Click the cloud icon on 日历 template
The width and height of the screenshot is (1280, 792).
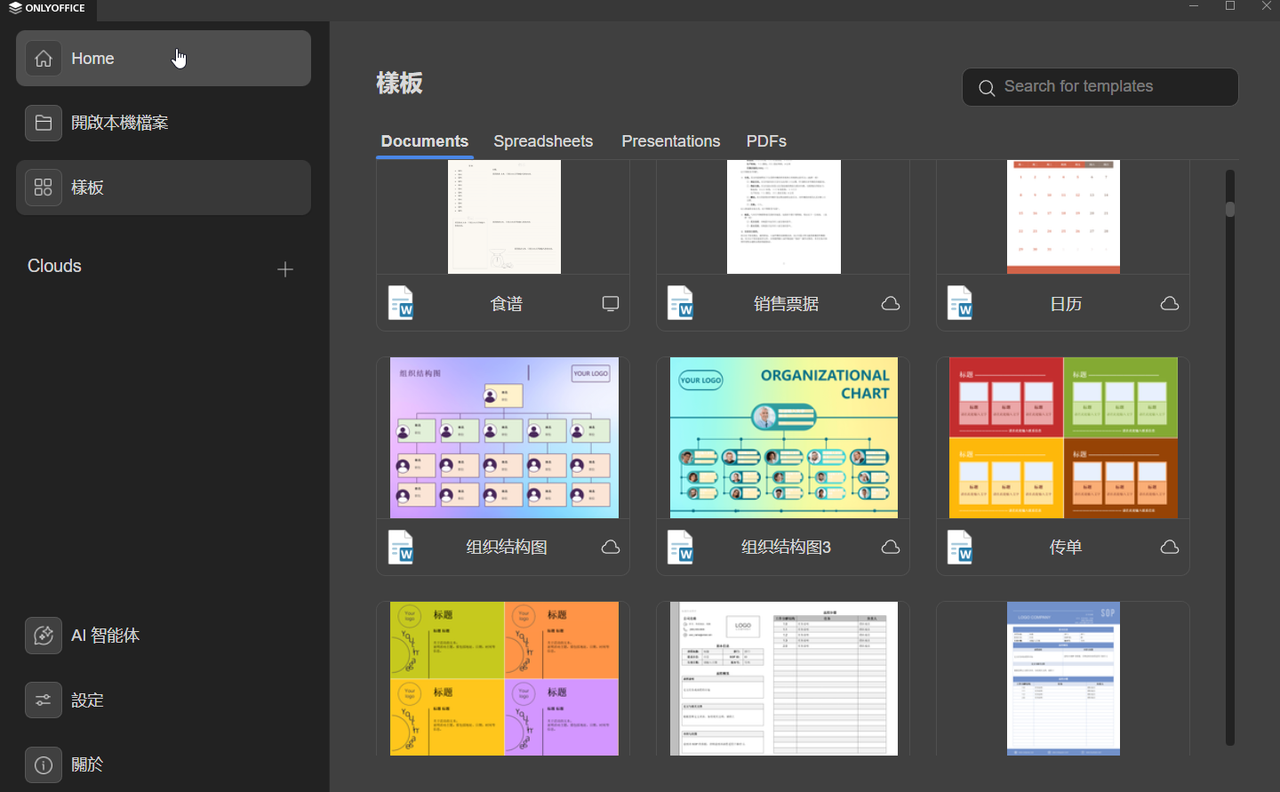[1169, 304]
